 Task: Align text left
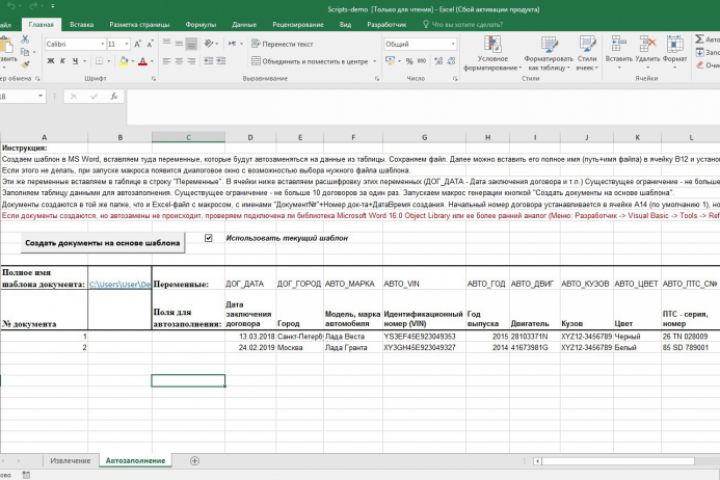tap(167, 61)
